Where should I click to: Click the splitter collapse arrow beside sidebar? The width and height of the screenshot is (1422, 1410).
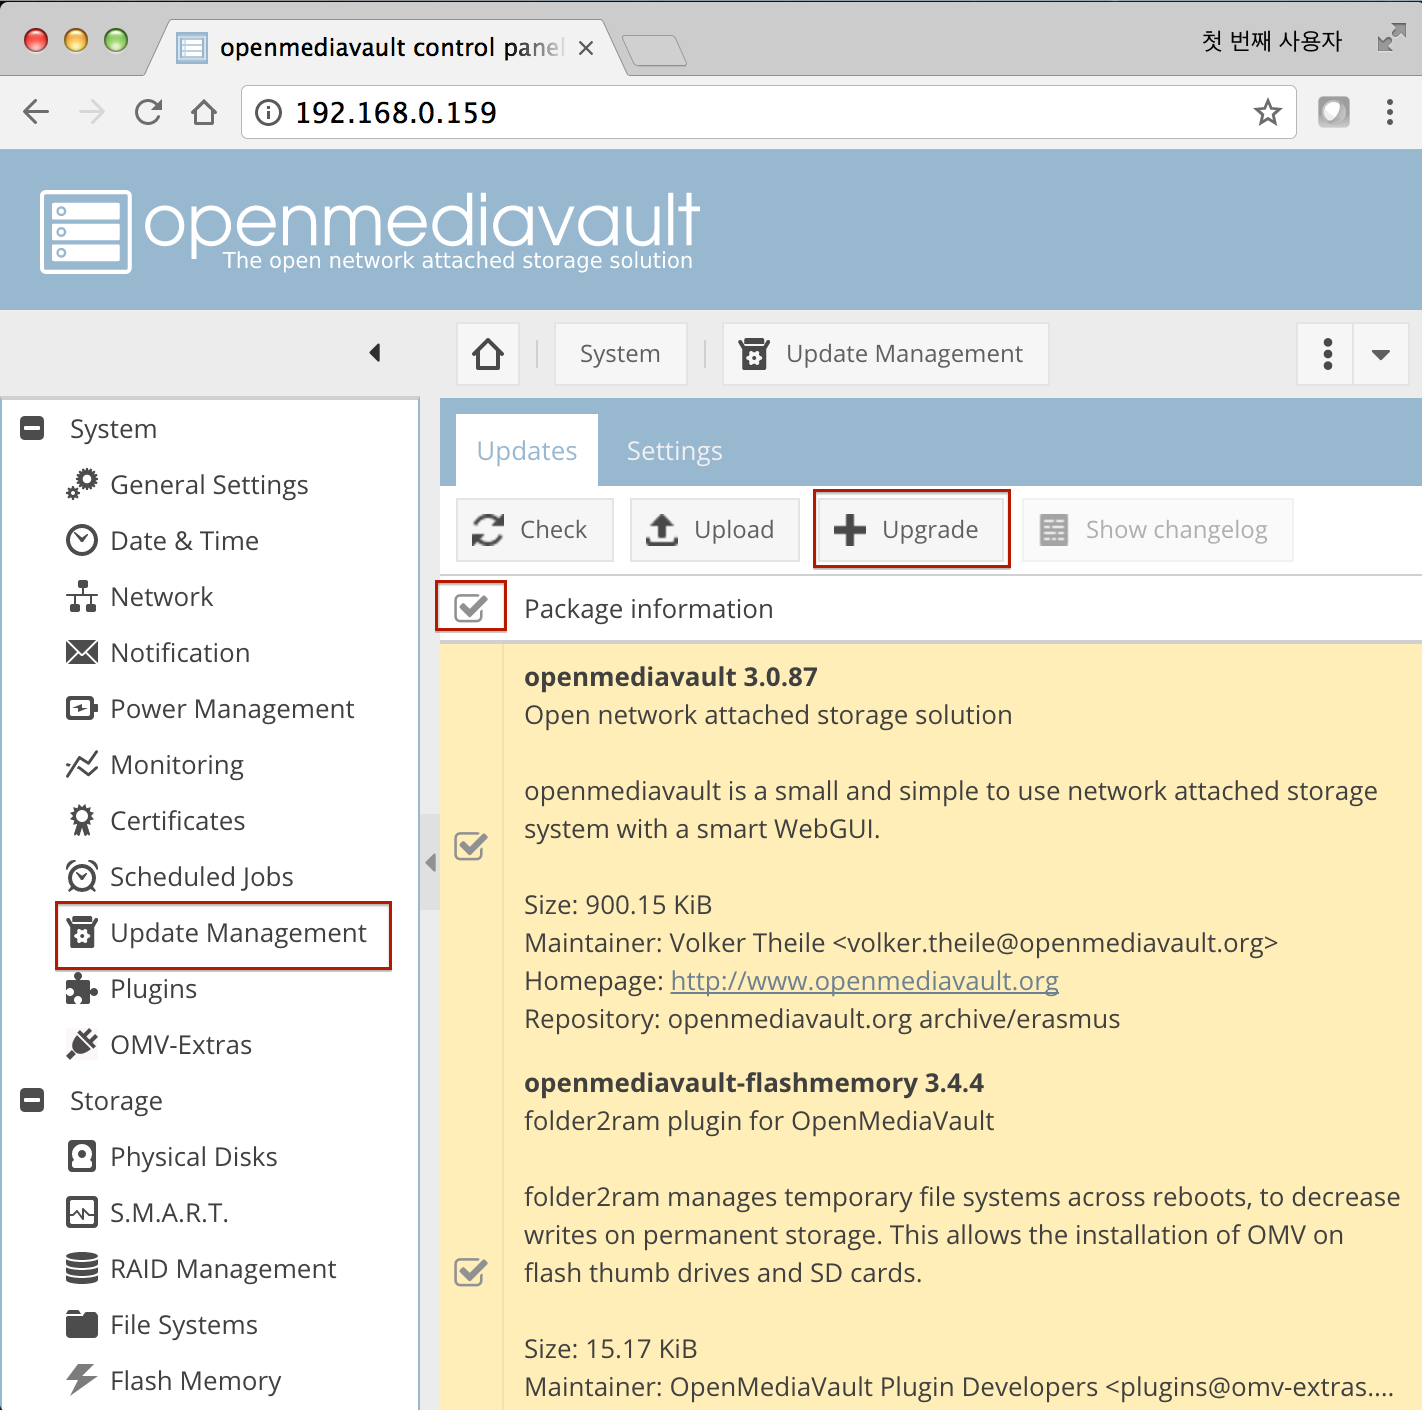pos(430,862)
